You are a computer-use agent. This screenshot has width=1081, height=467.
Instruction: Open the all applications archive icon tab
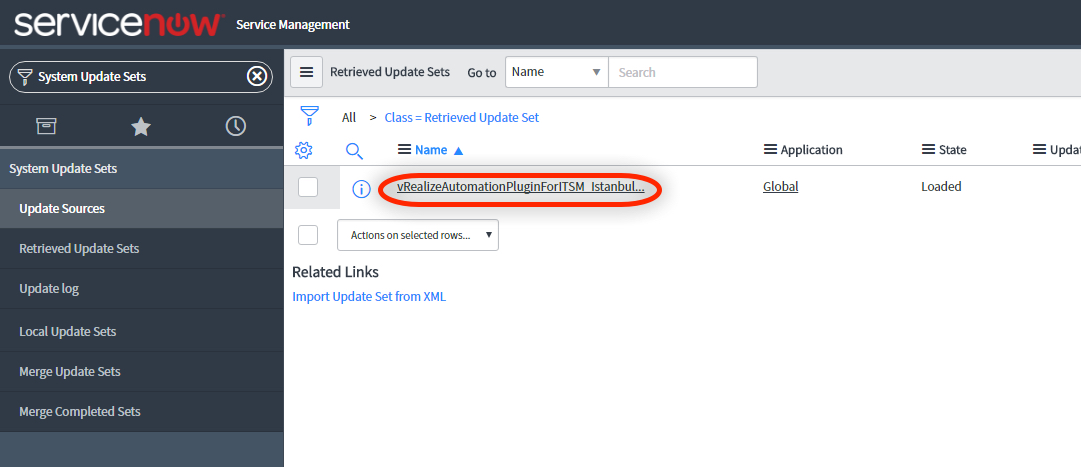[46, 126]
